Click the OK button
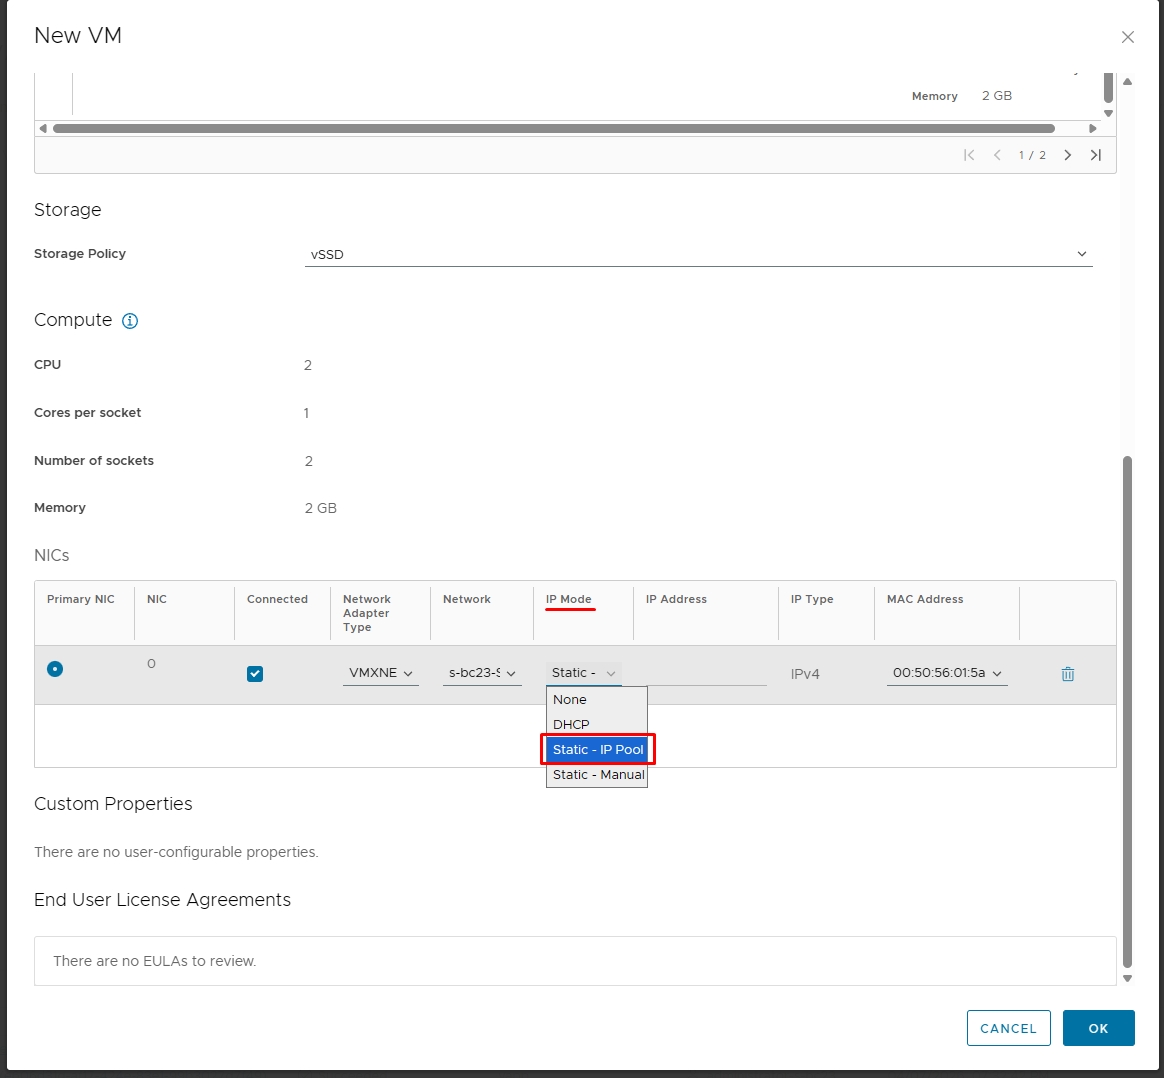This screenshot has height=1078, width=1164. click(x=1099, y=1028)
